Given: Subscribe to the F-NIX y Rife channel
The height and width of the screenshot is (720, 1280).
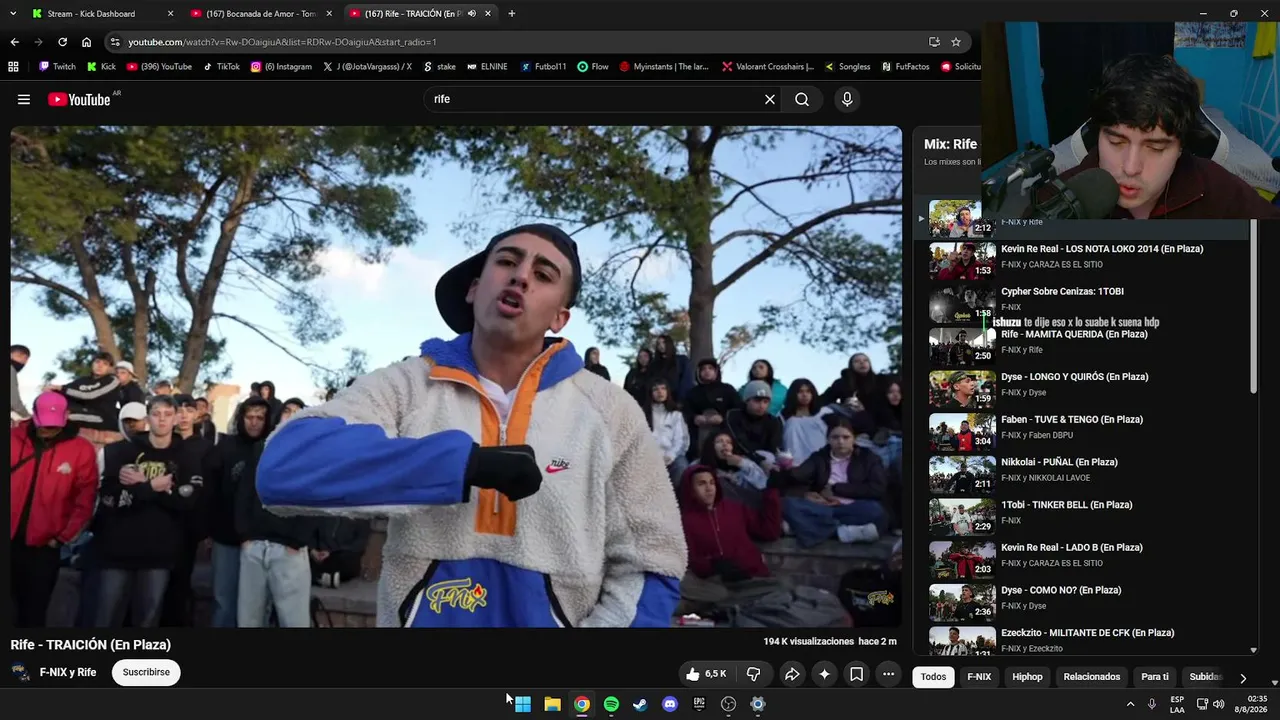Looking at the screenshot, I should coord(146,672).
